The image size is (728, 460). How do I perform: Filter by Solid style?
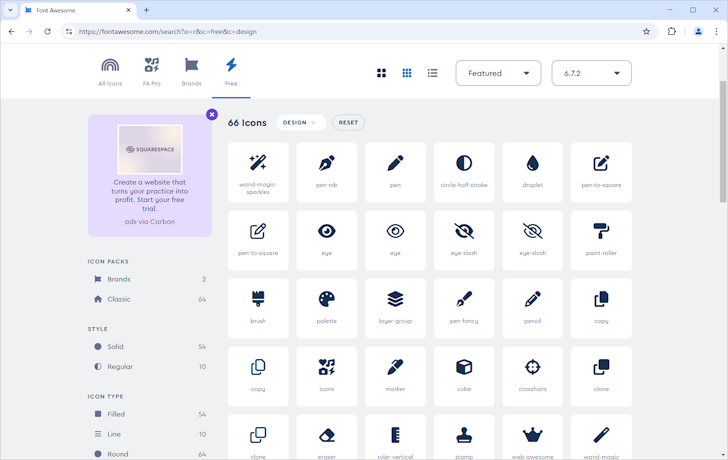tap(115, 347)
